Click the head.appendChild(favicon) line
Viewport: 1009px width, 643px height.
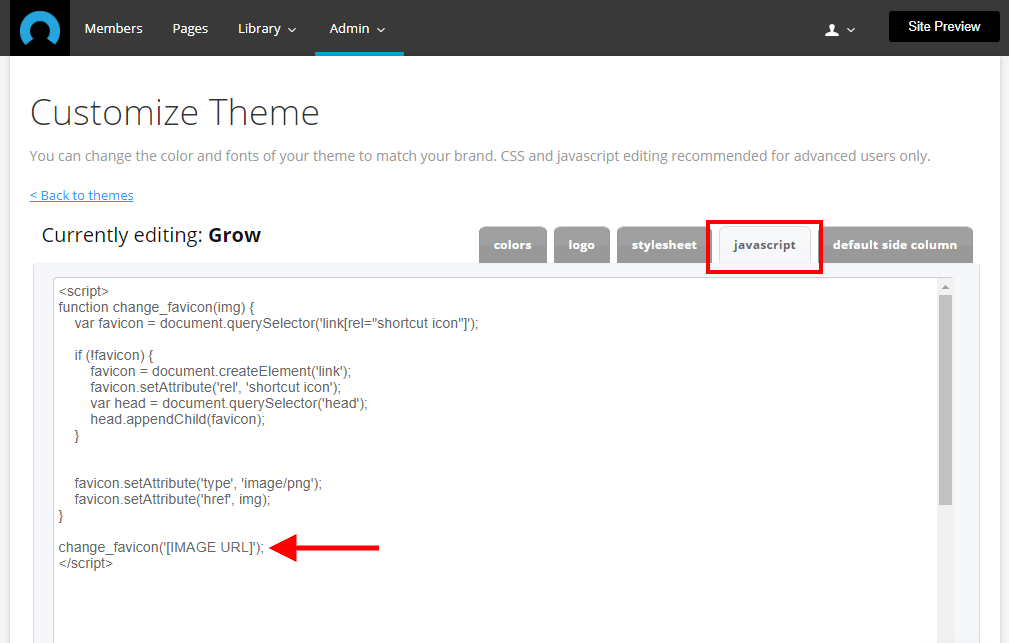[x=178, y=419]
